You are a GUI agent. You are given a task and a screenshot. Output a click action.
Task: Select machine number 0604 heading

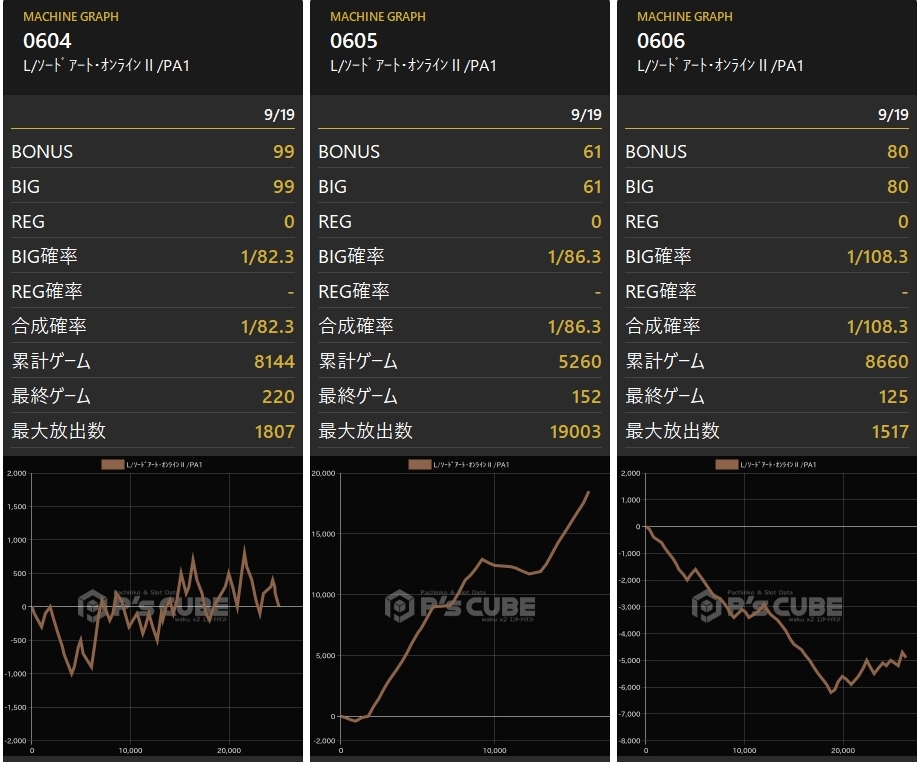coord(47,41)
